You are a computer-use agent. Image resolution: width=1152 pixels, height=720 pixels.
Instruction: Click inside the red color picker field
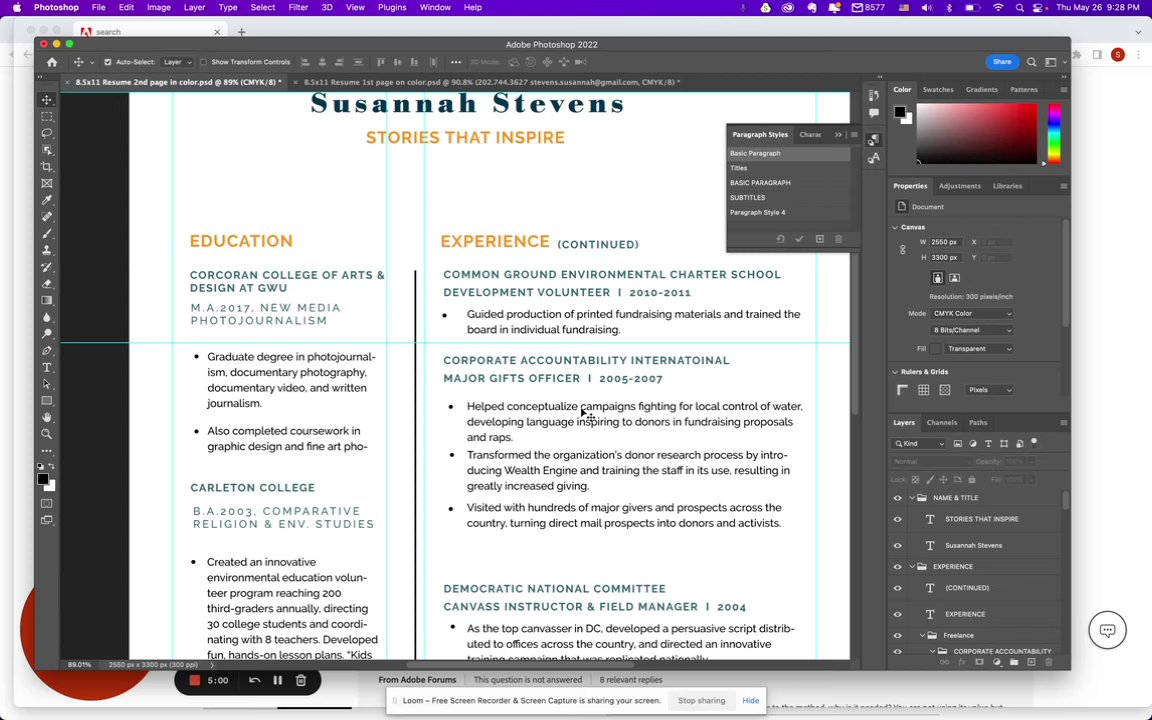(x=976, y=132)
